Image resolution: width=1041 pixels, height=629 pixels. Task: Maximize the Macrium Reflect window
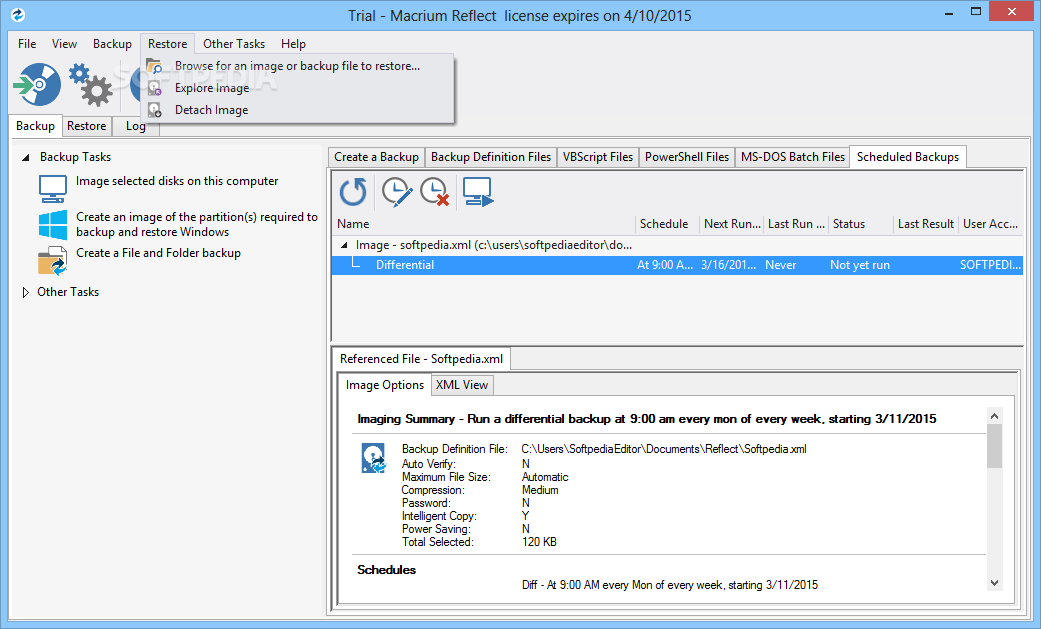click(975, 12)
